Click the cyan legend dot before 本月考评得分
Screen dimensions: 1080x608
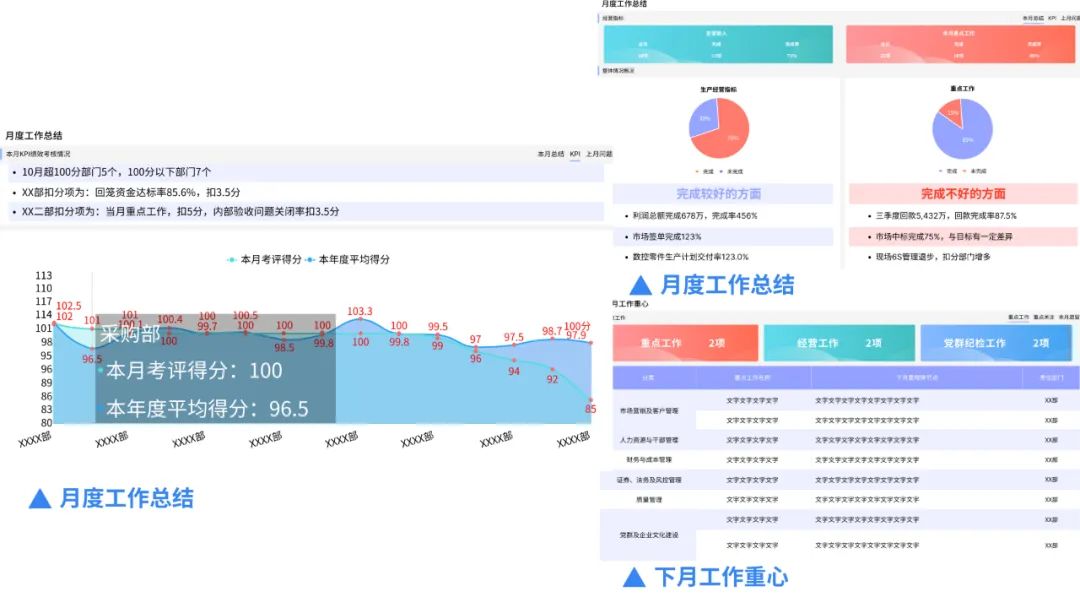pyautogui.click(x=231, y=259)
